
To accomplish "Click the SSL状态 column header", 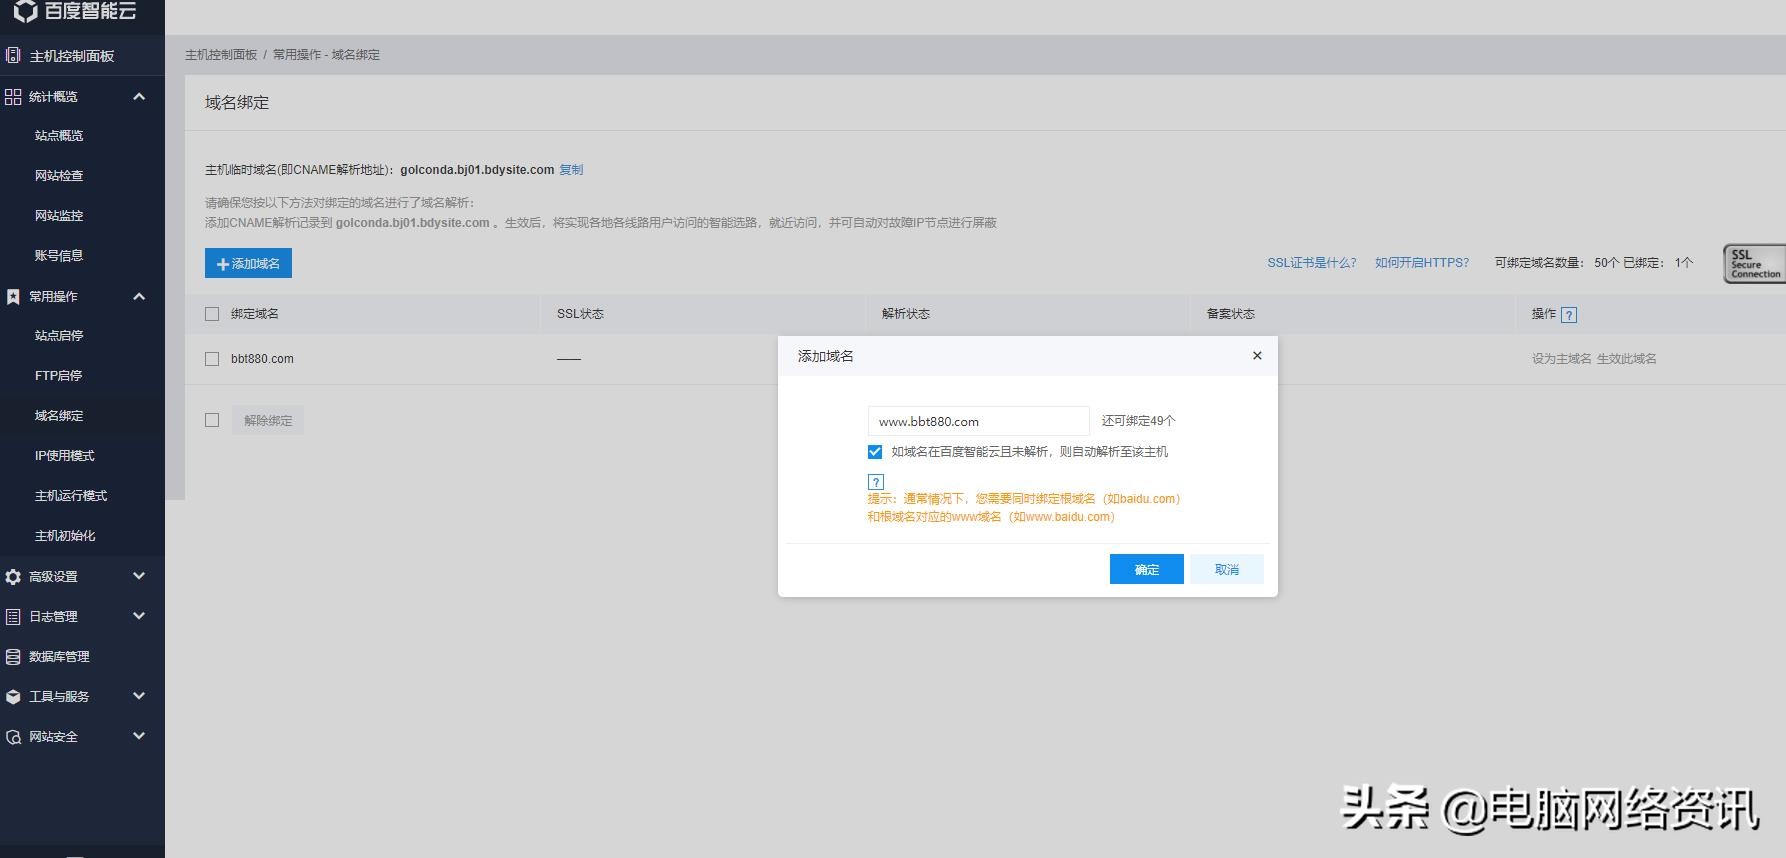I will pyautogui.click(x=580, y=314).
